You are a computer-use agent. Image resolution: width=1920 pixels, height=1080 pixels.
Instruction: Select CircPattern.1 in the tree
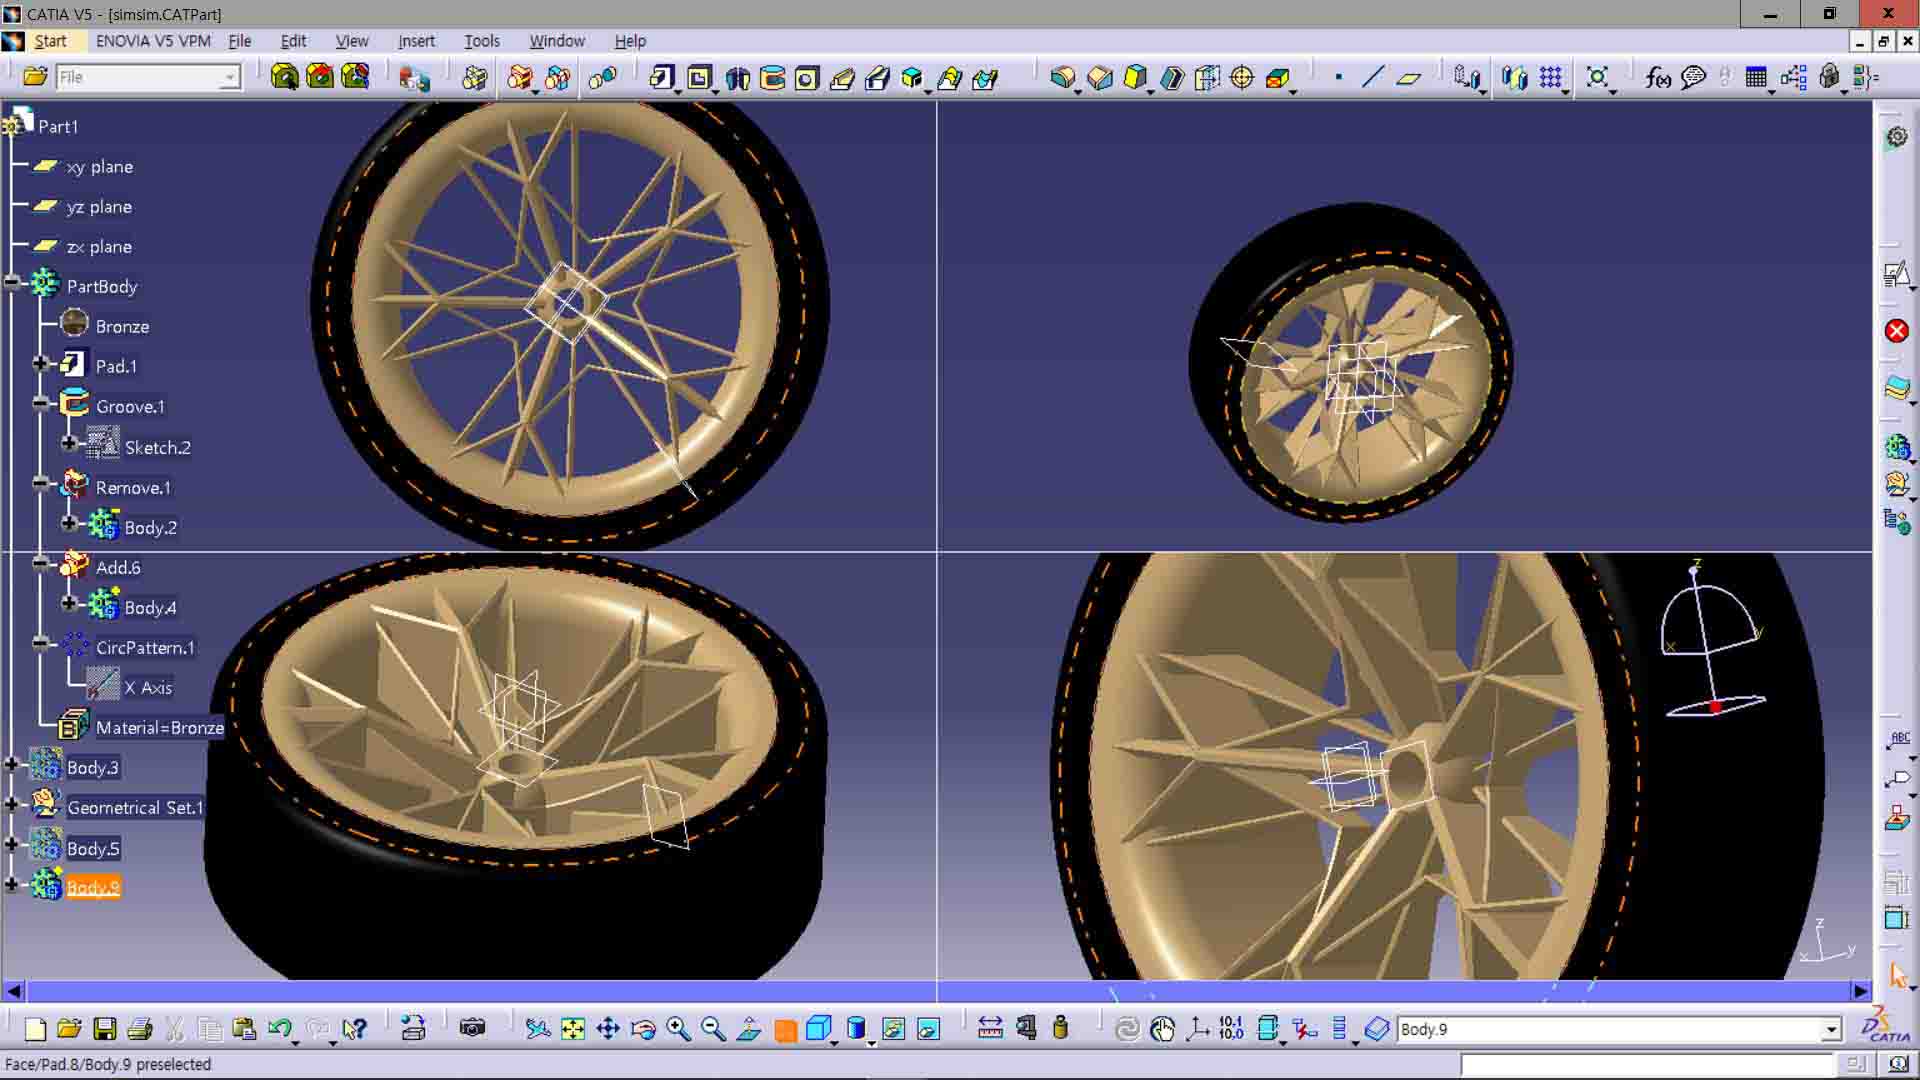point(145,648)
